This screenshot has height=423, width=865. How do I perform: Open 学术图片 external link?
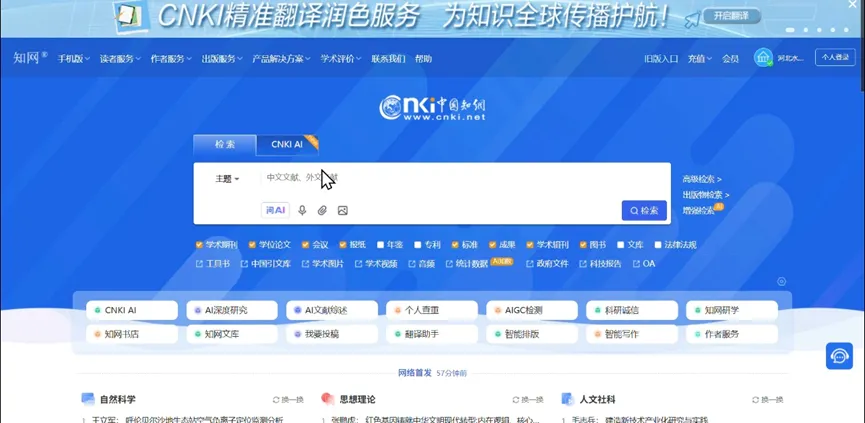(x=322, y=264)
